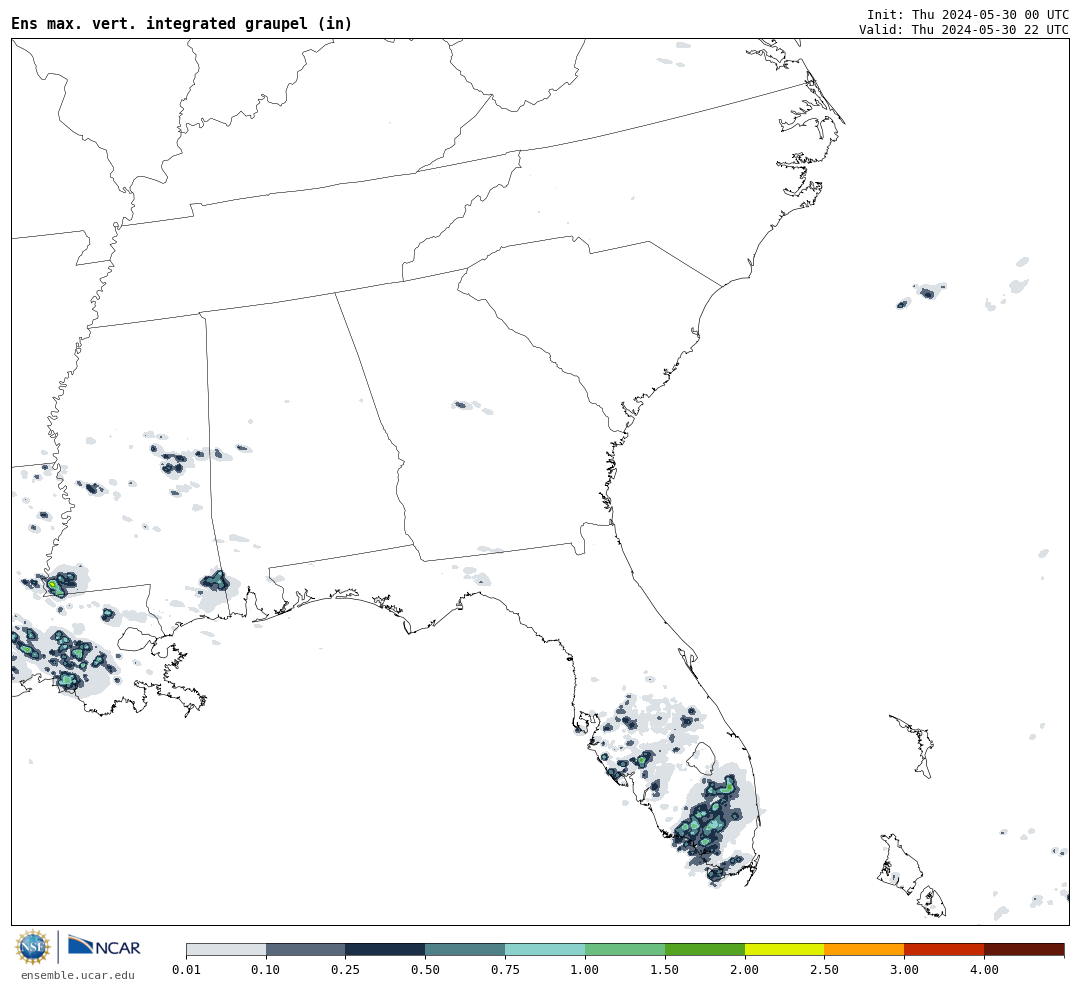Screen dimensions: 1080x988
Task: Click the 0.75 colorbar label
Action: pyautogui.click(x=506, y=969)
